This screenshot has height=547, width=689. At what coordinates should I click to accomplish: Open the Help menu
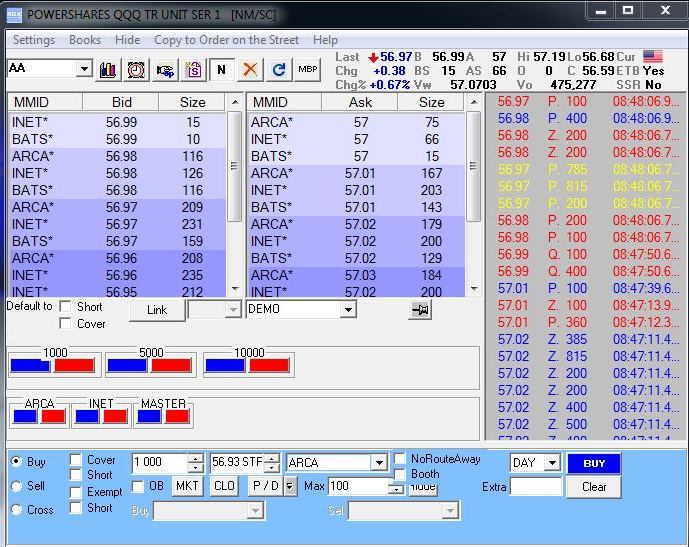click(325, 40)
